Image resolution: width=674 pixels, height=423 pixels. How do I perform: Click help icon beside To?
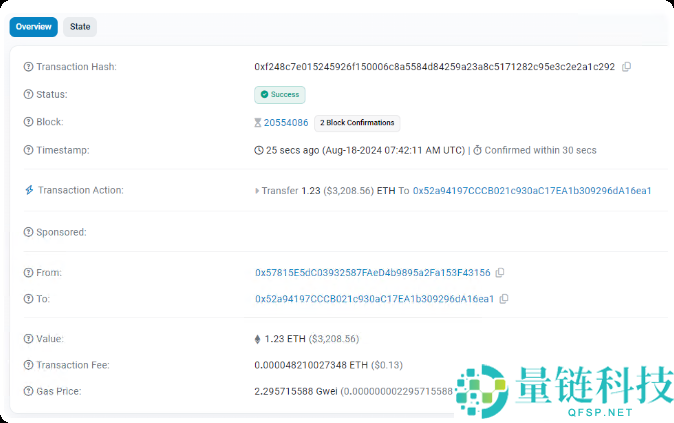point(28,299)
